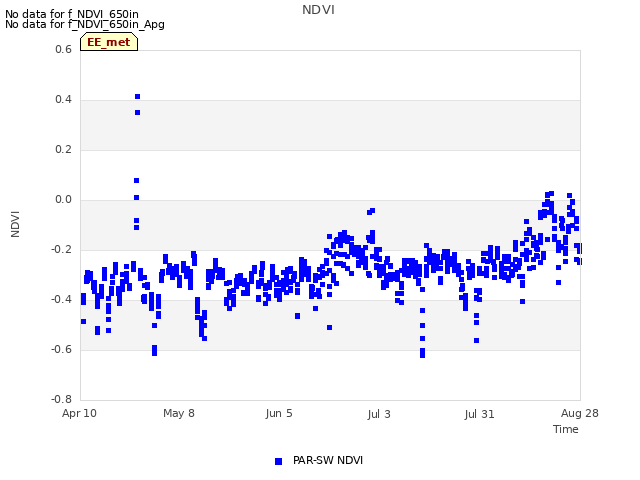
Task: Click the PAR-SW NDVI legend swatch
Action: point(278,461)
